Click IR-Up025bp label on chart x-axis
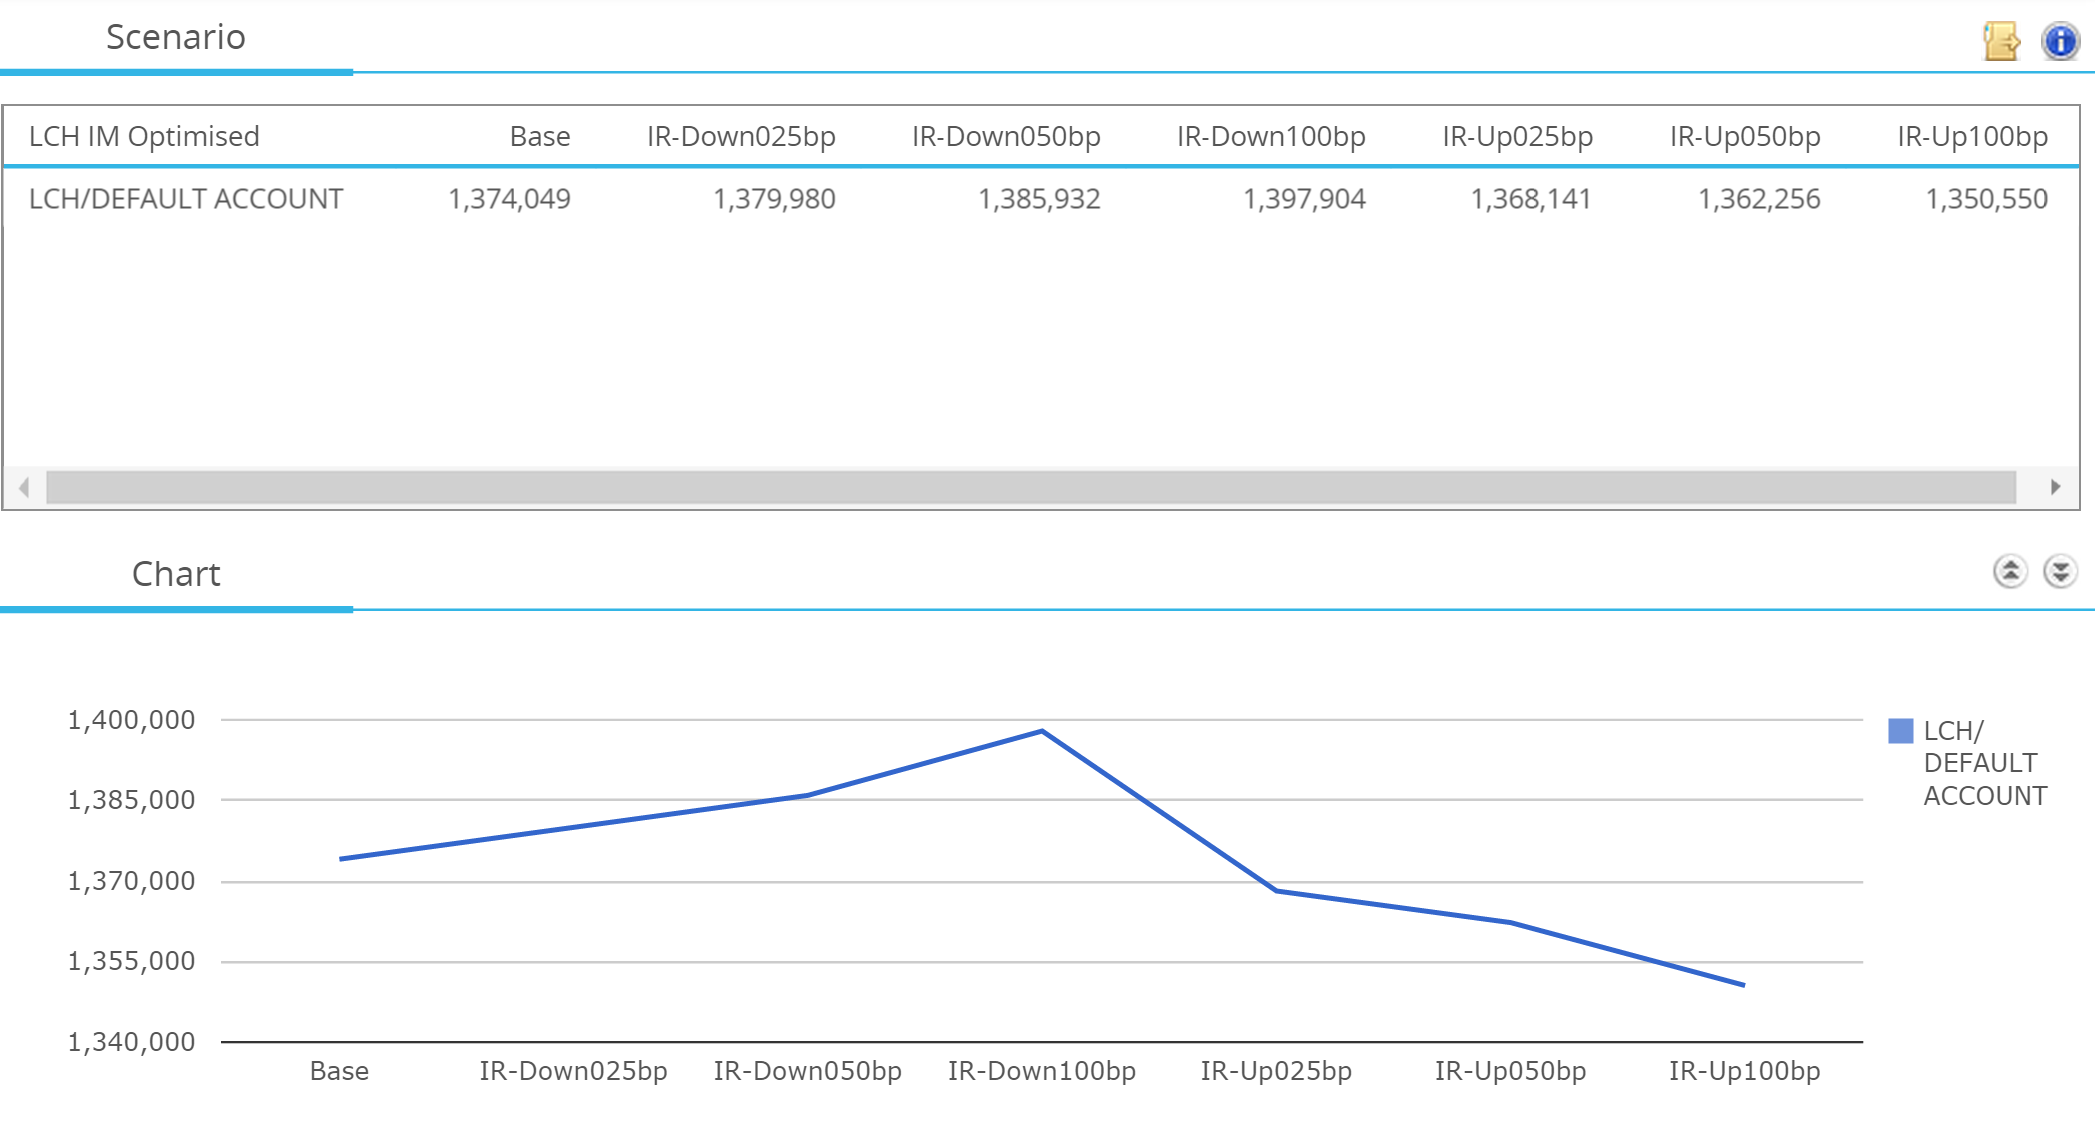 click(1276, 1071)
